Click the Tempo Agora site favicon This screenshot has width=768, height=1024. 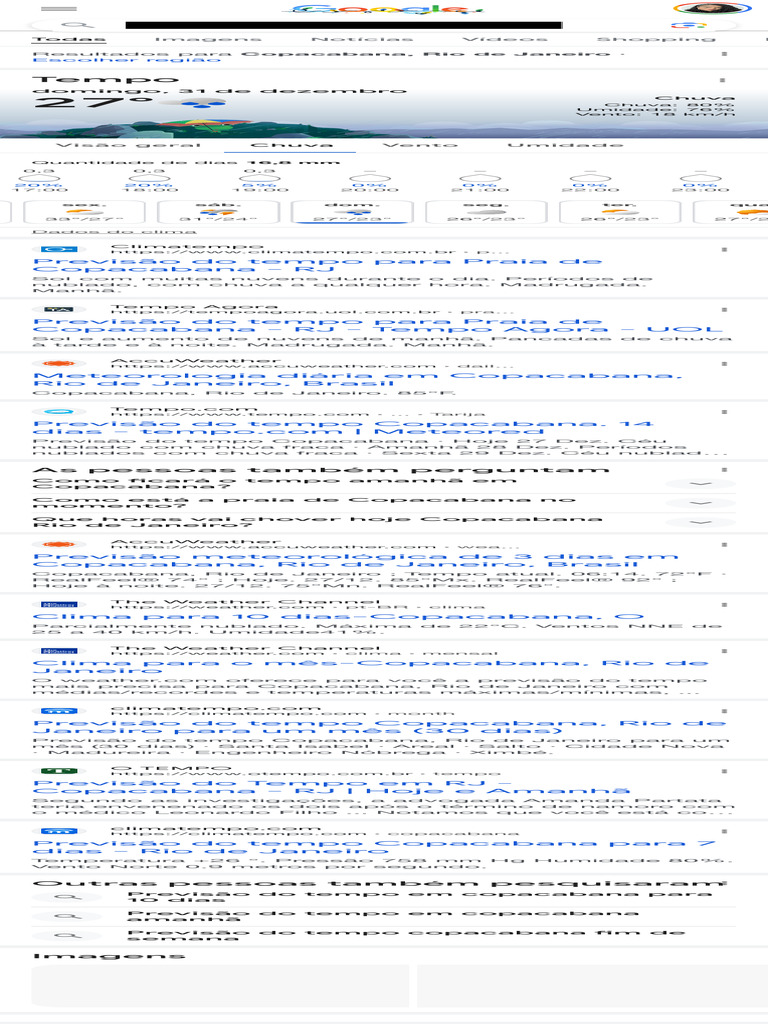pyautogui.click(x=59, y=310)
